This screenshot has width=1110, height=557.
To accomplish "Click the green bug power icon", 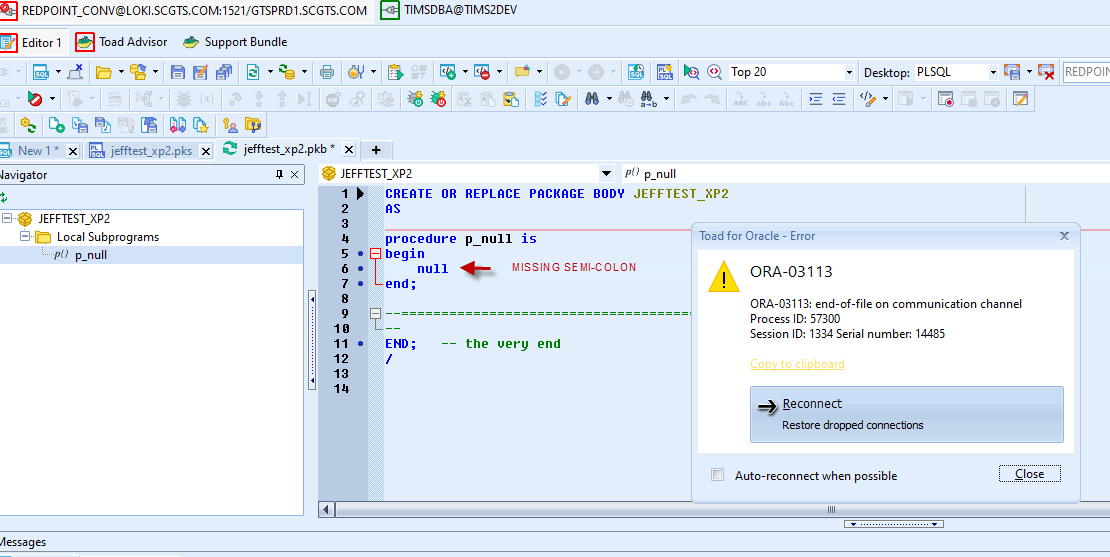I will 416,99.
